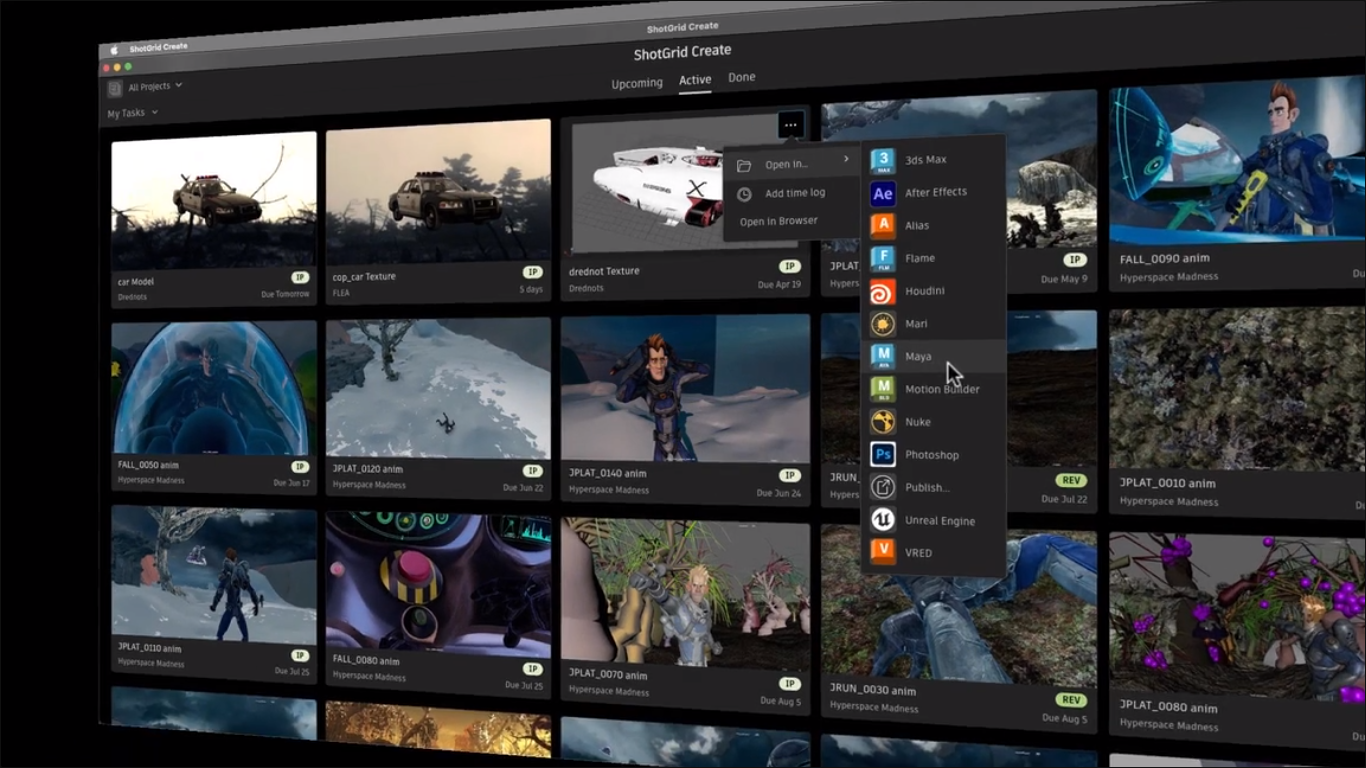Image resolution: width=1366 pixels, height=768 pixels.
Task: Click the Mari app icon
Action: [x=883, y=324]
